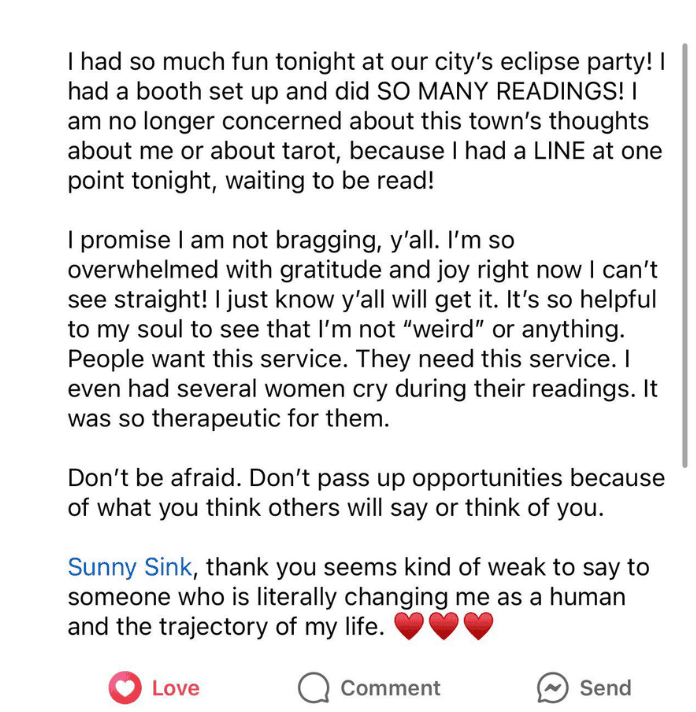
Task: Click the red Love heart reaction icon
Action: (x=125, y=688)
